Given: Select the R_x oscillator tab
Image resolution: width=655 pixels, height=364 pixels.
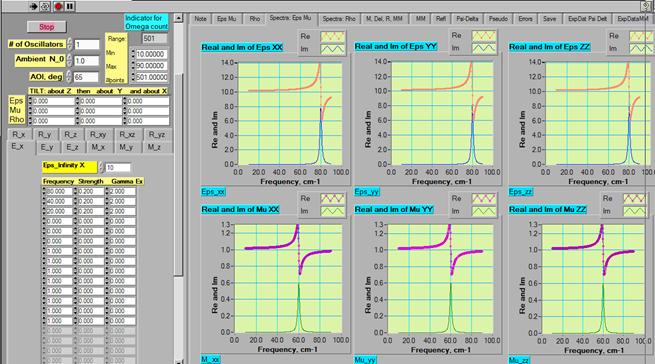Looking at the screenshot, I should [x=19, y=135].
